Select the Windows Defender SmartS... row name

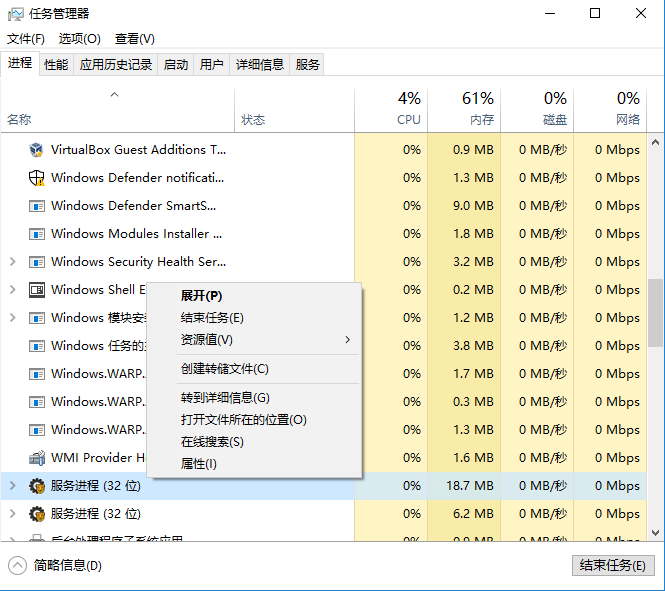134,206
